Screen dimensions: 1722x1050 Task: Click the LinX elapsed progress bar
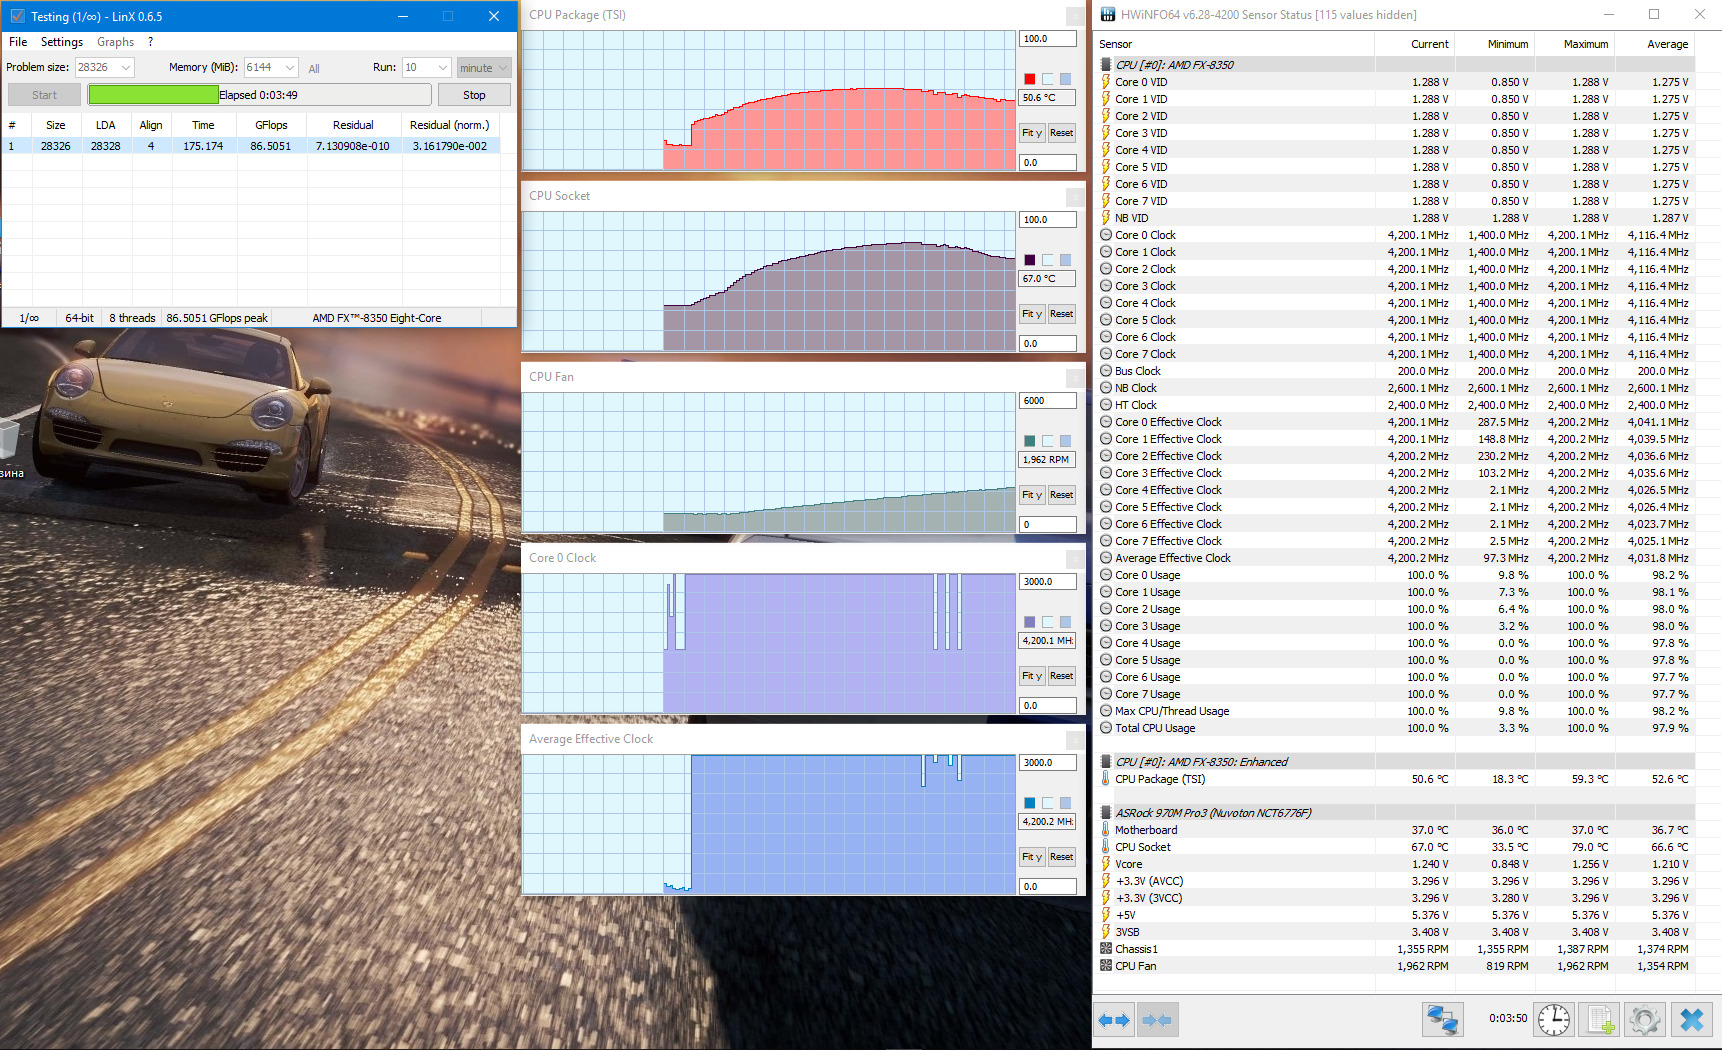pos(260,95)
